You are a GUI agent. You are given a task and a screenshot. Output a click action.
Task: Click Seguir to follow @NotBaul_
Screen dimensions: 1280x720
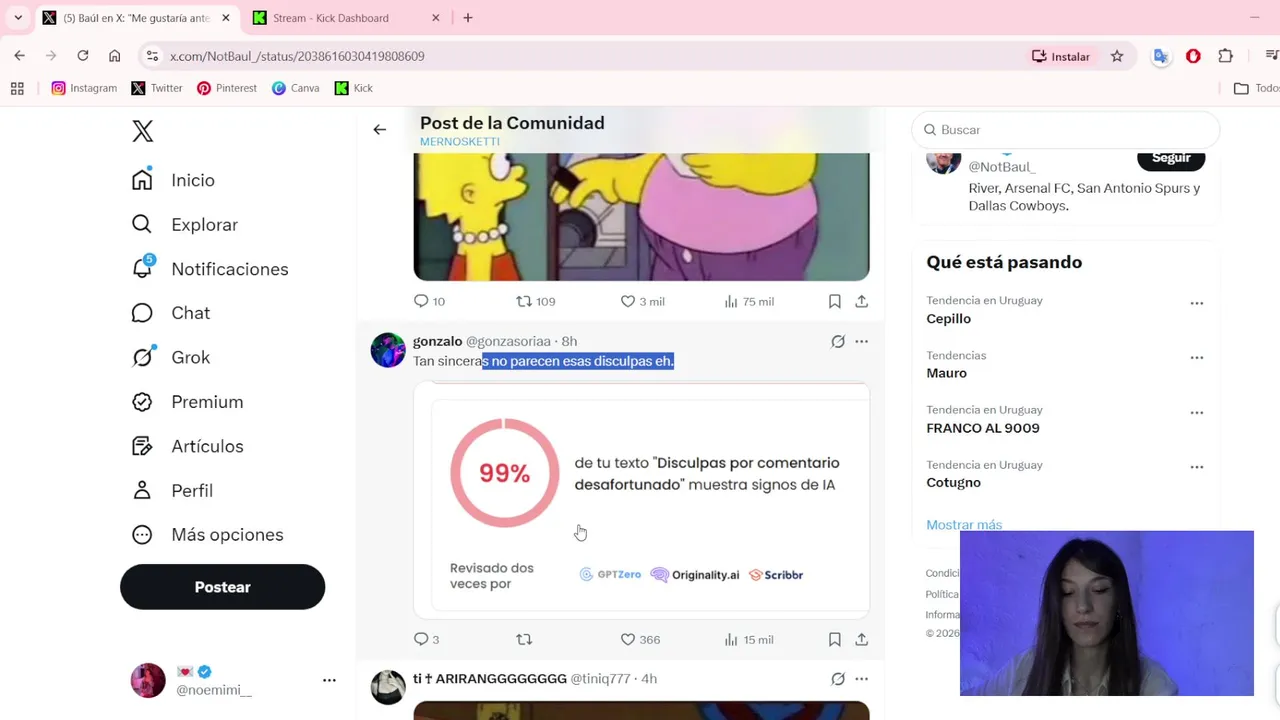1171,159
